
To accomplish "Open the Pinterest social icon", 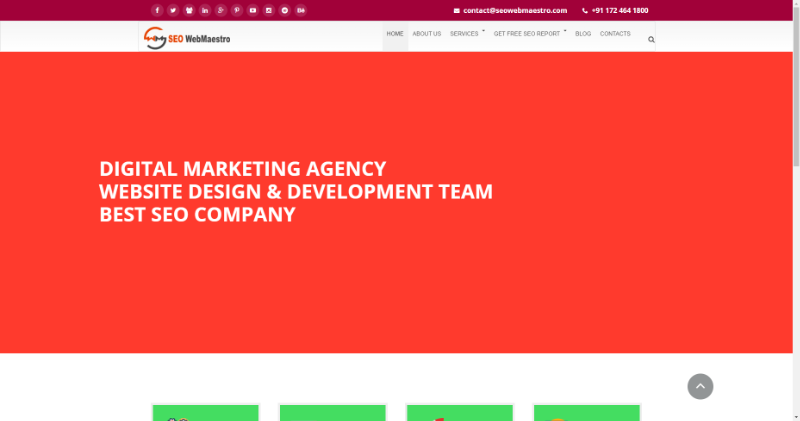I will click(x=237, y=10).
